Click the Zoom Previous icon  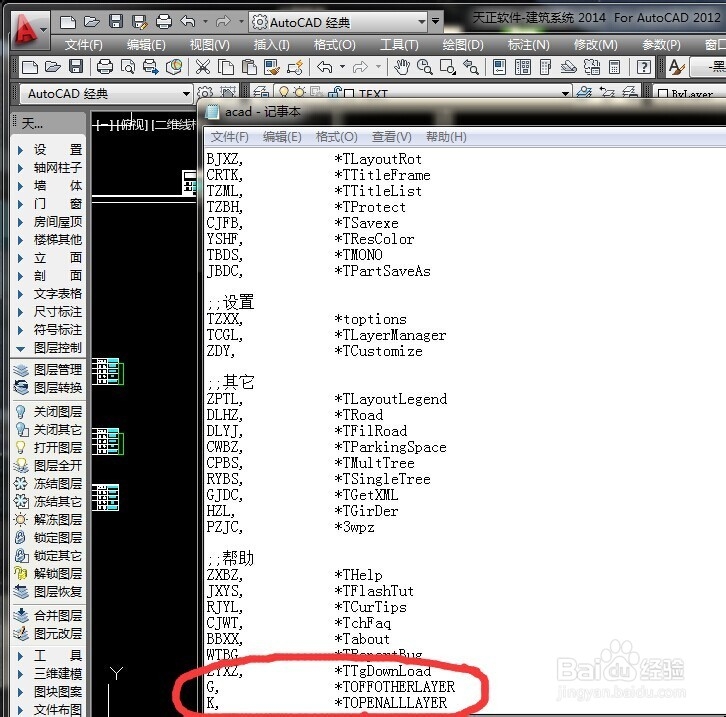click(x=470, y=67)
